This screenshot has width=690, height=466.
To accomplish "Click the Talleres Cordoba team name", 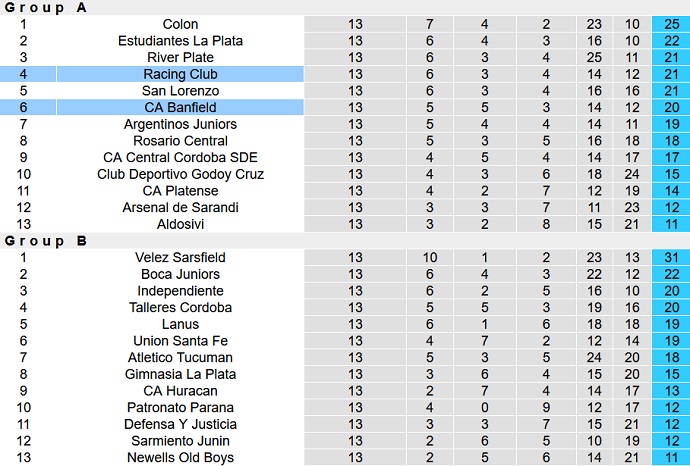I will 180,308.
